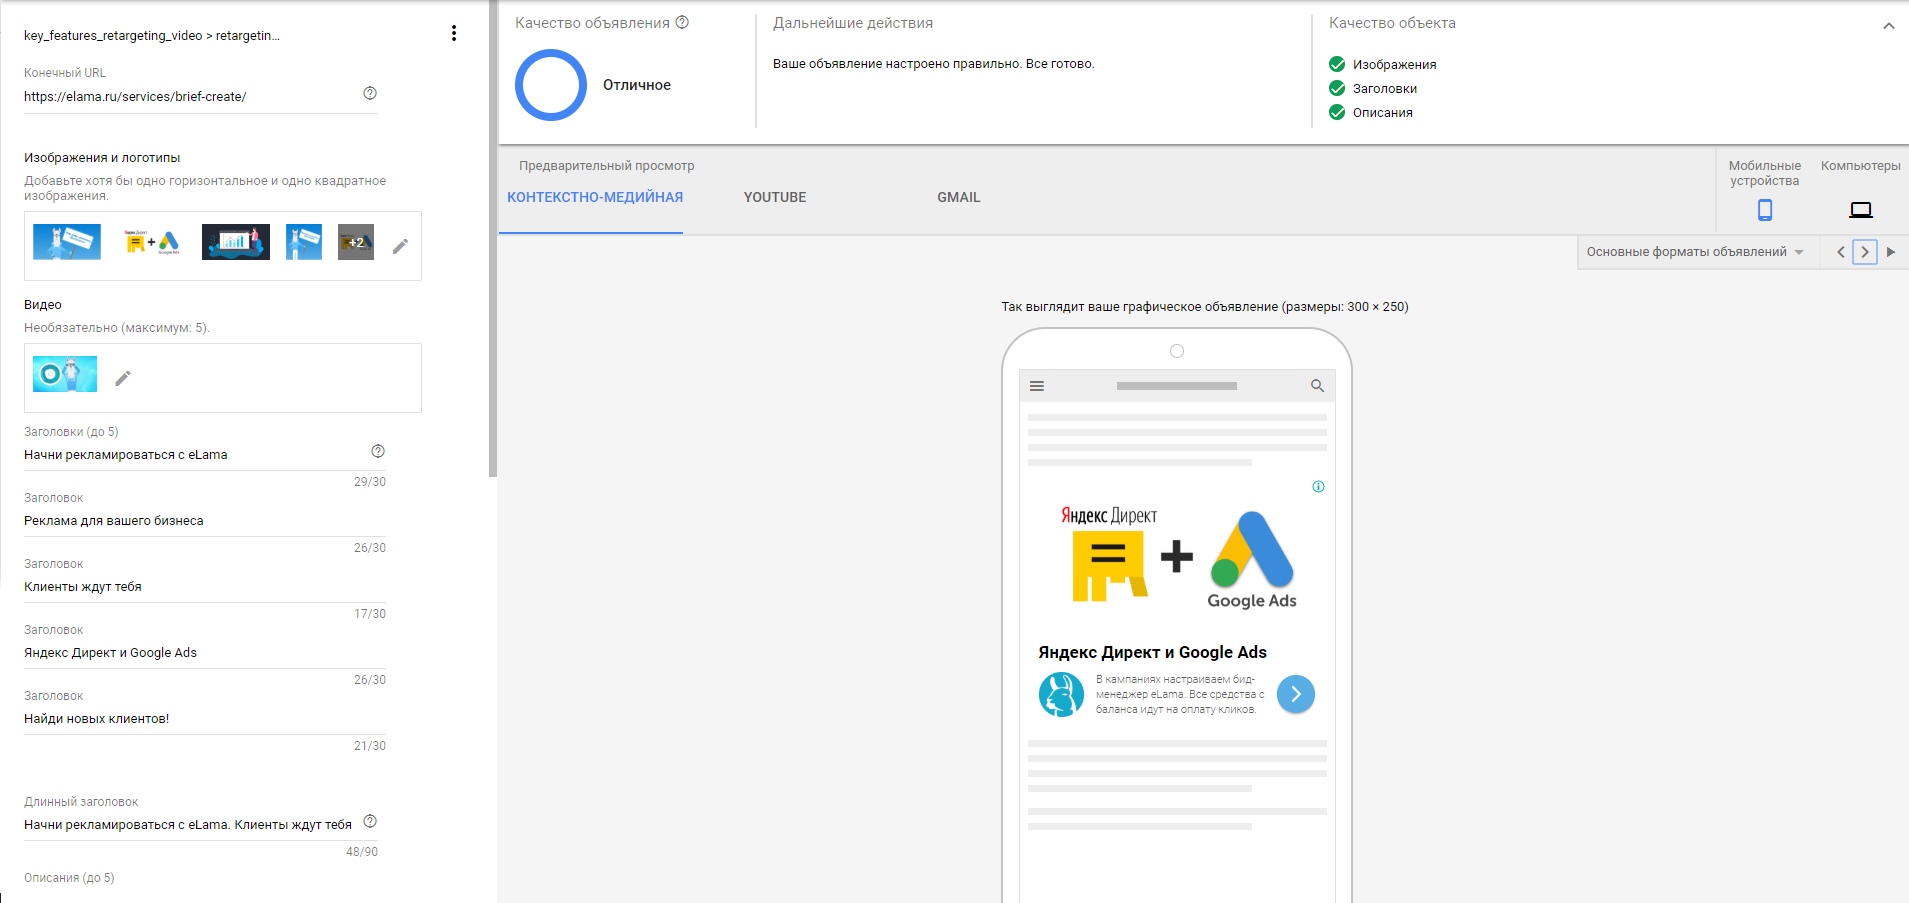Collapse the ad quality panel
The width and height of the screenshot is (1909, 903).
1888,26
